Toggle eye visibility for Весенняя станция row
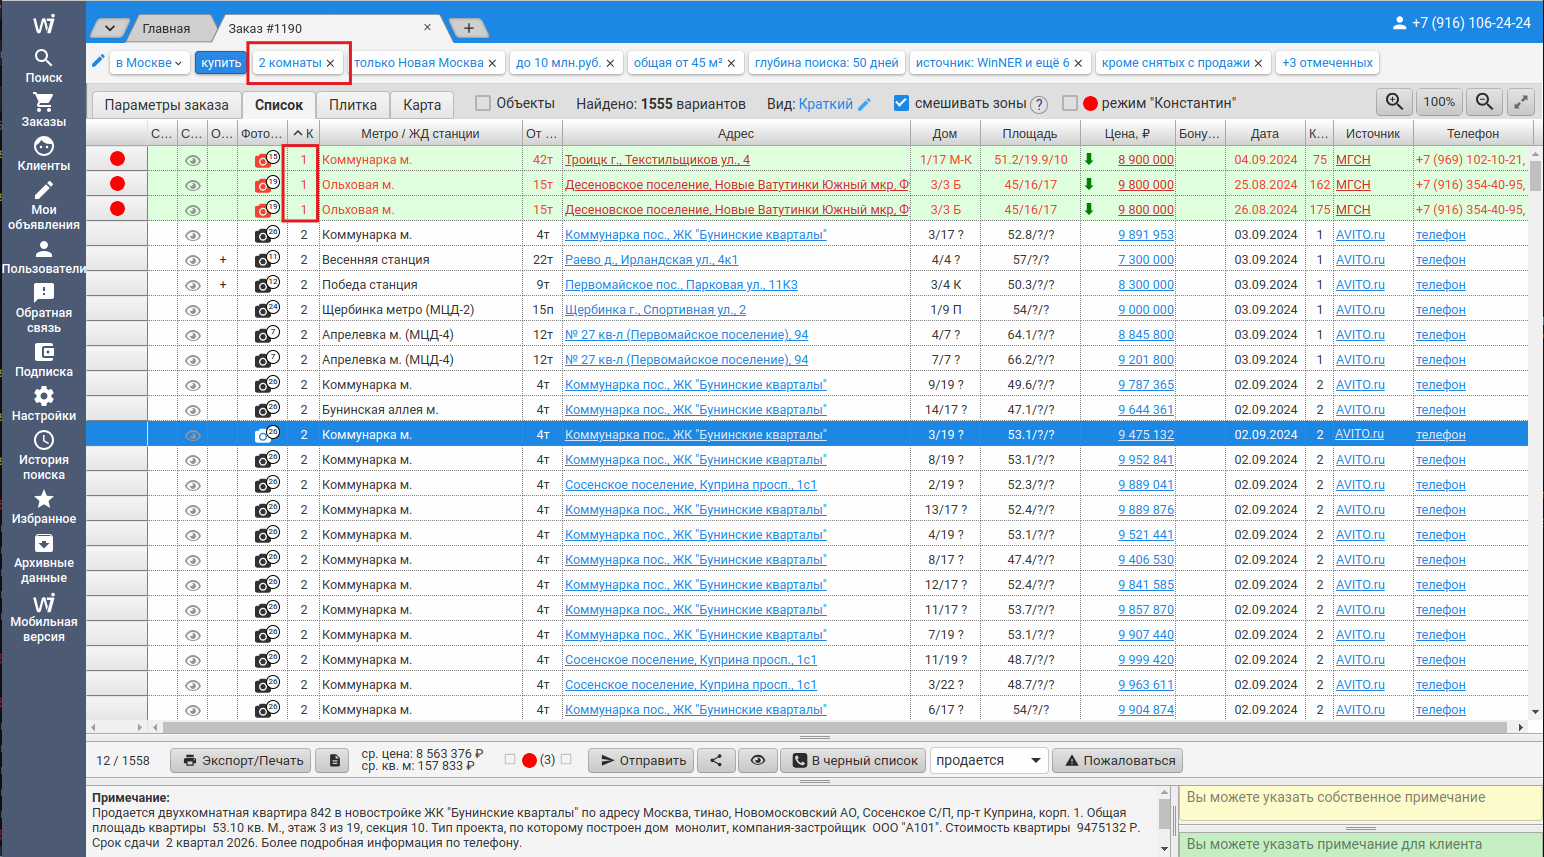1544x857 pixels. pyautogui.click(x=193, y=260)
